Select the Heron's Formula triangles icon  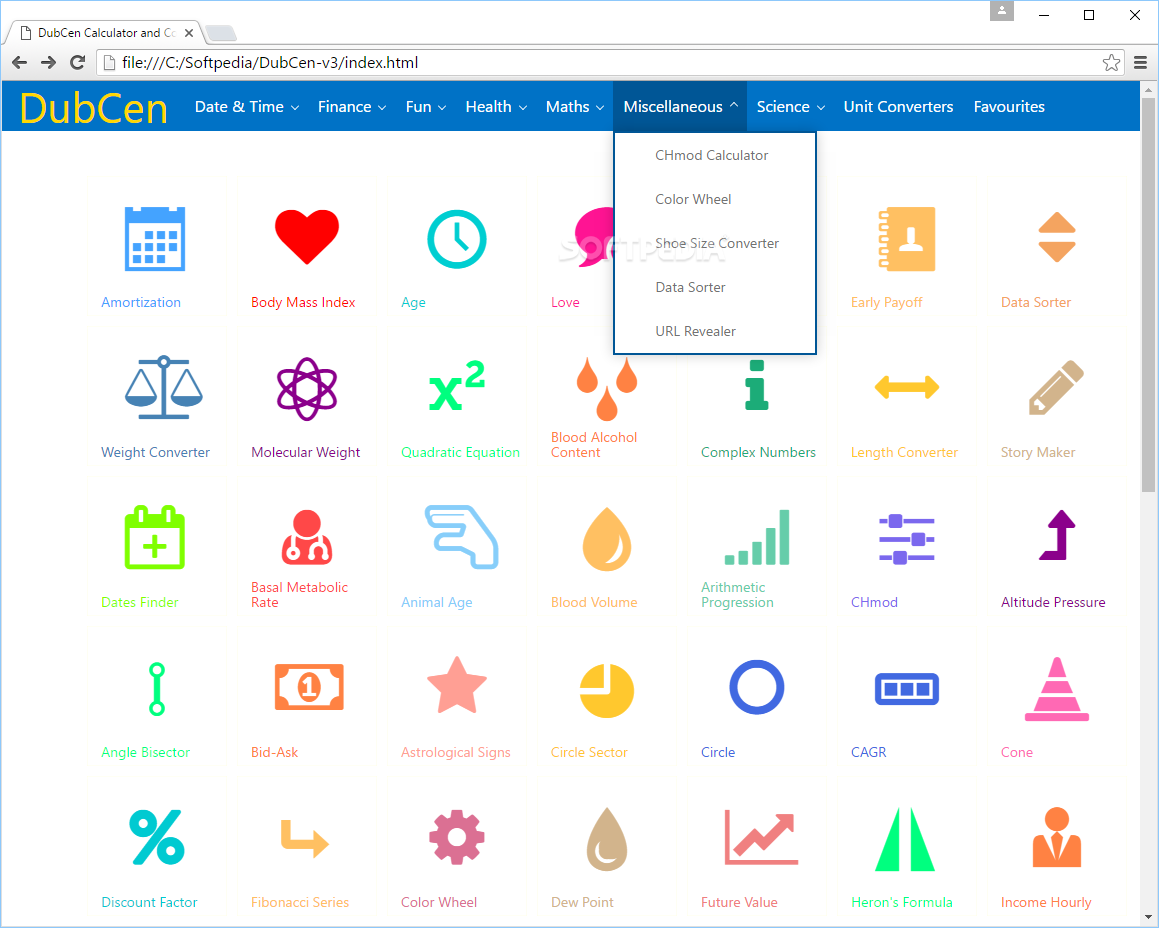pos(905,839)
